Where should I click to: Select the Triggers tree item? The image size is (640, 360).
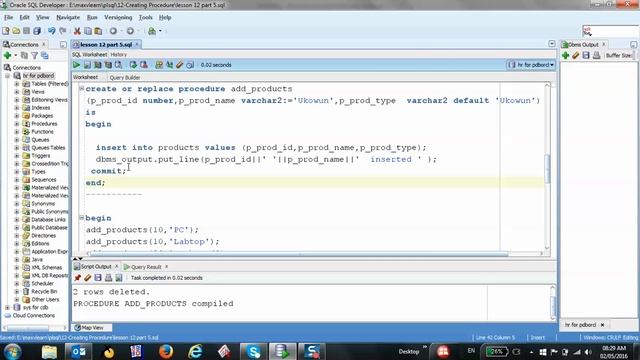click(x=40, y=156)
